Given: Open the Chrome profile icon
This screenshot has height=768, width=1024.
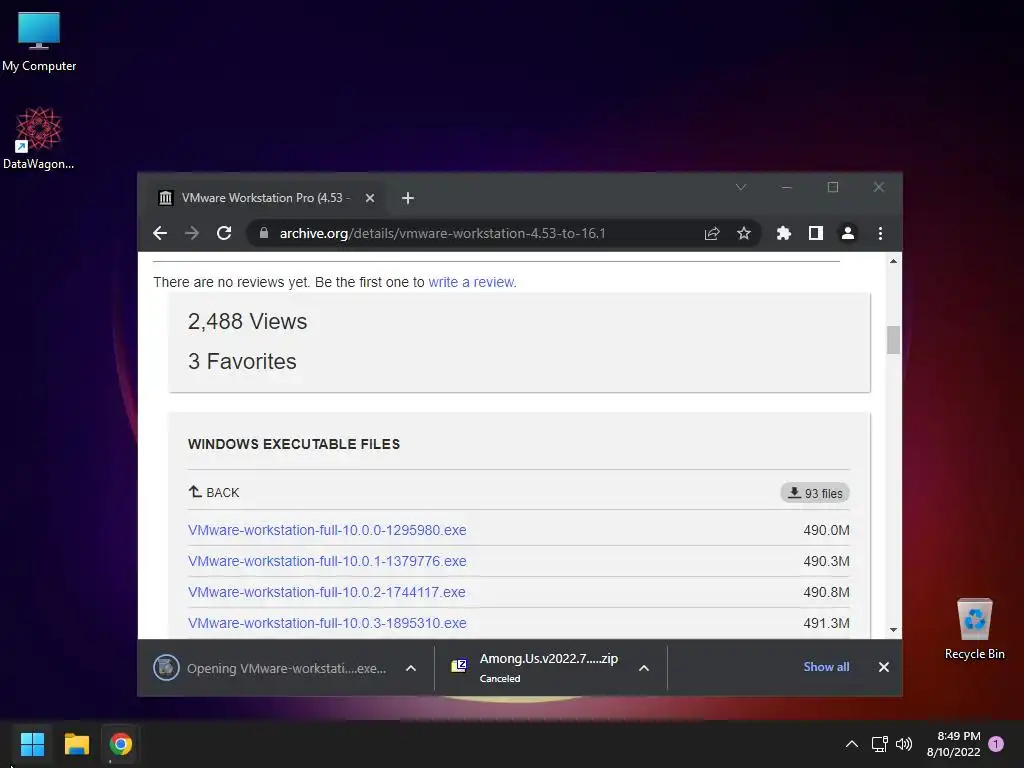Looking at the screenshot, I should coord(848,233).
